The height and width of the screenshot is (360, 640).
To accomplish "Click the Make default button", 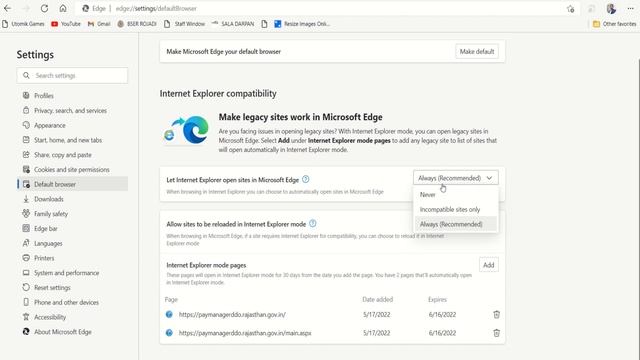I will 477,51.
